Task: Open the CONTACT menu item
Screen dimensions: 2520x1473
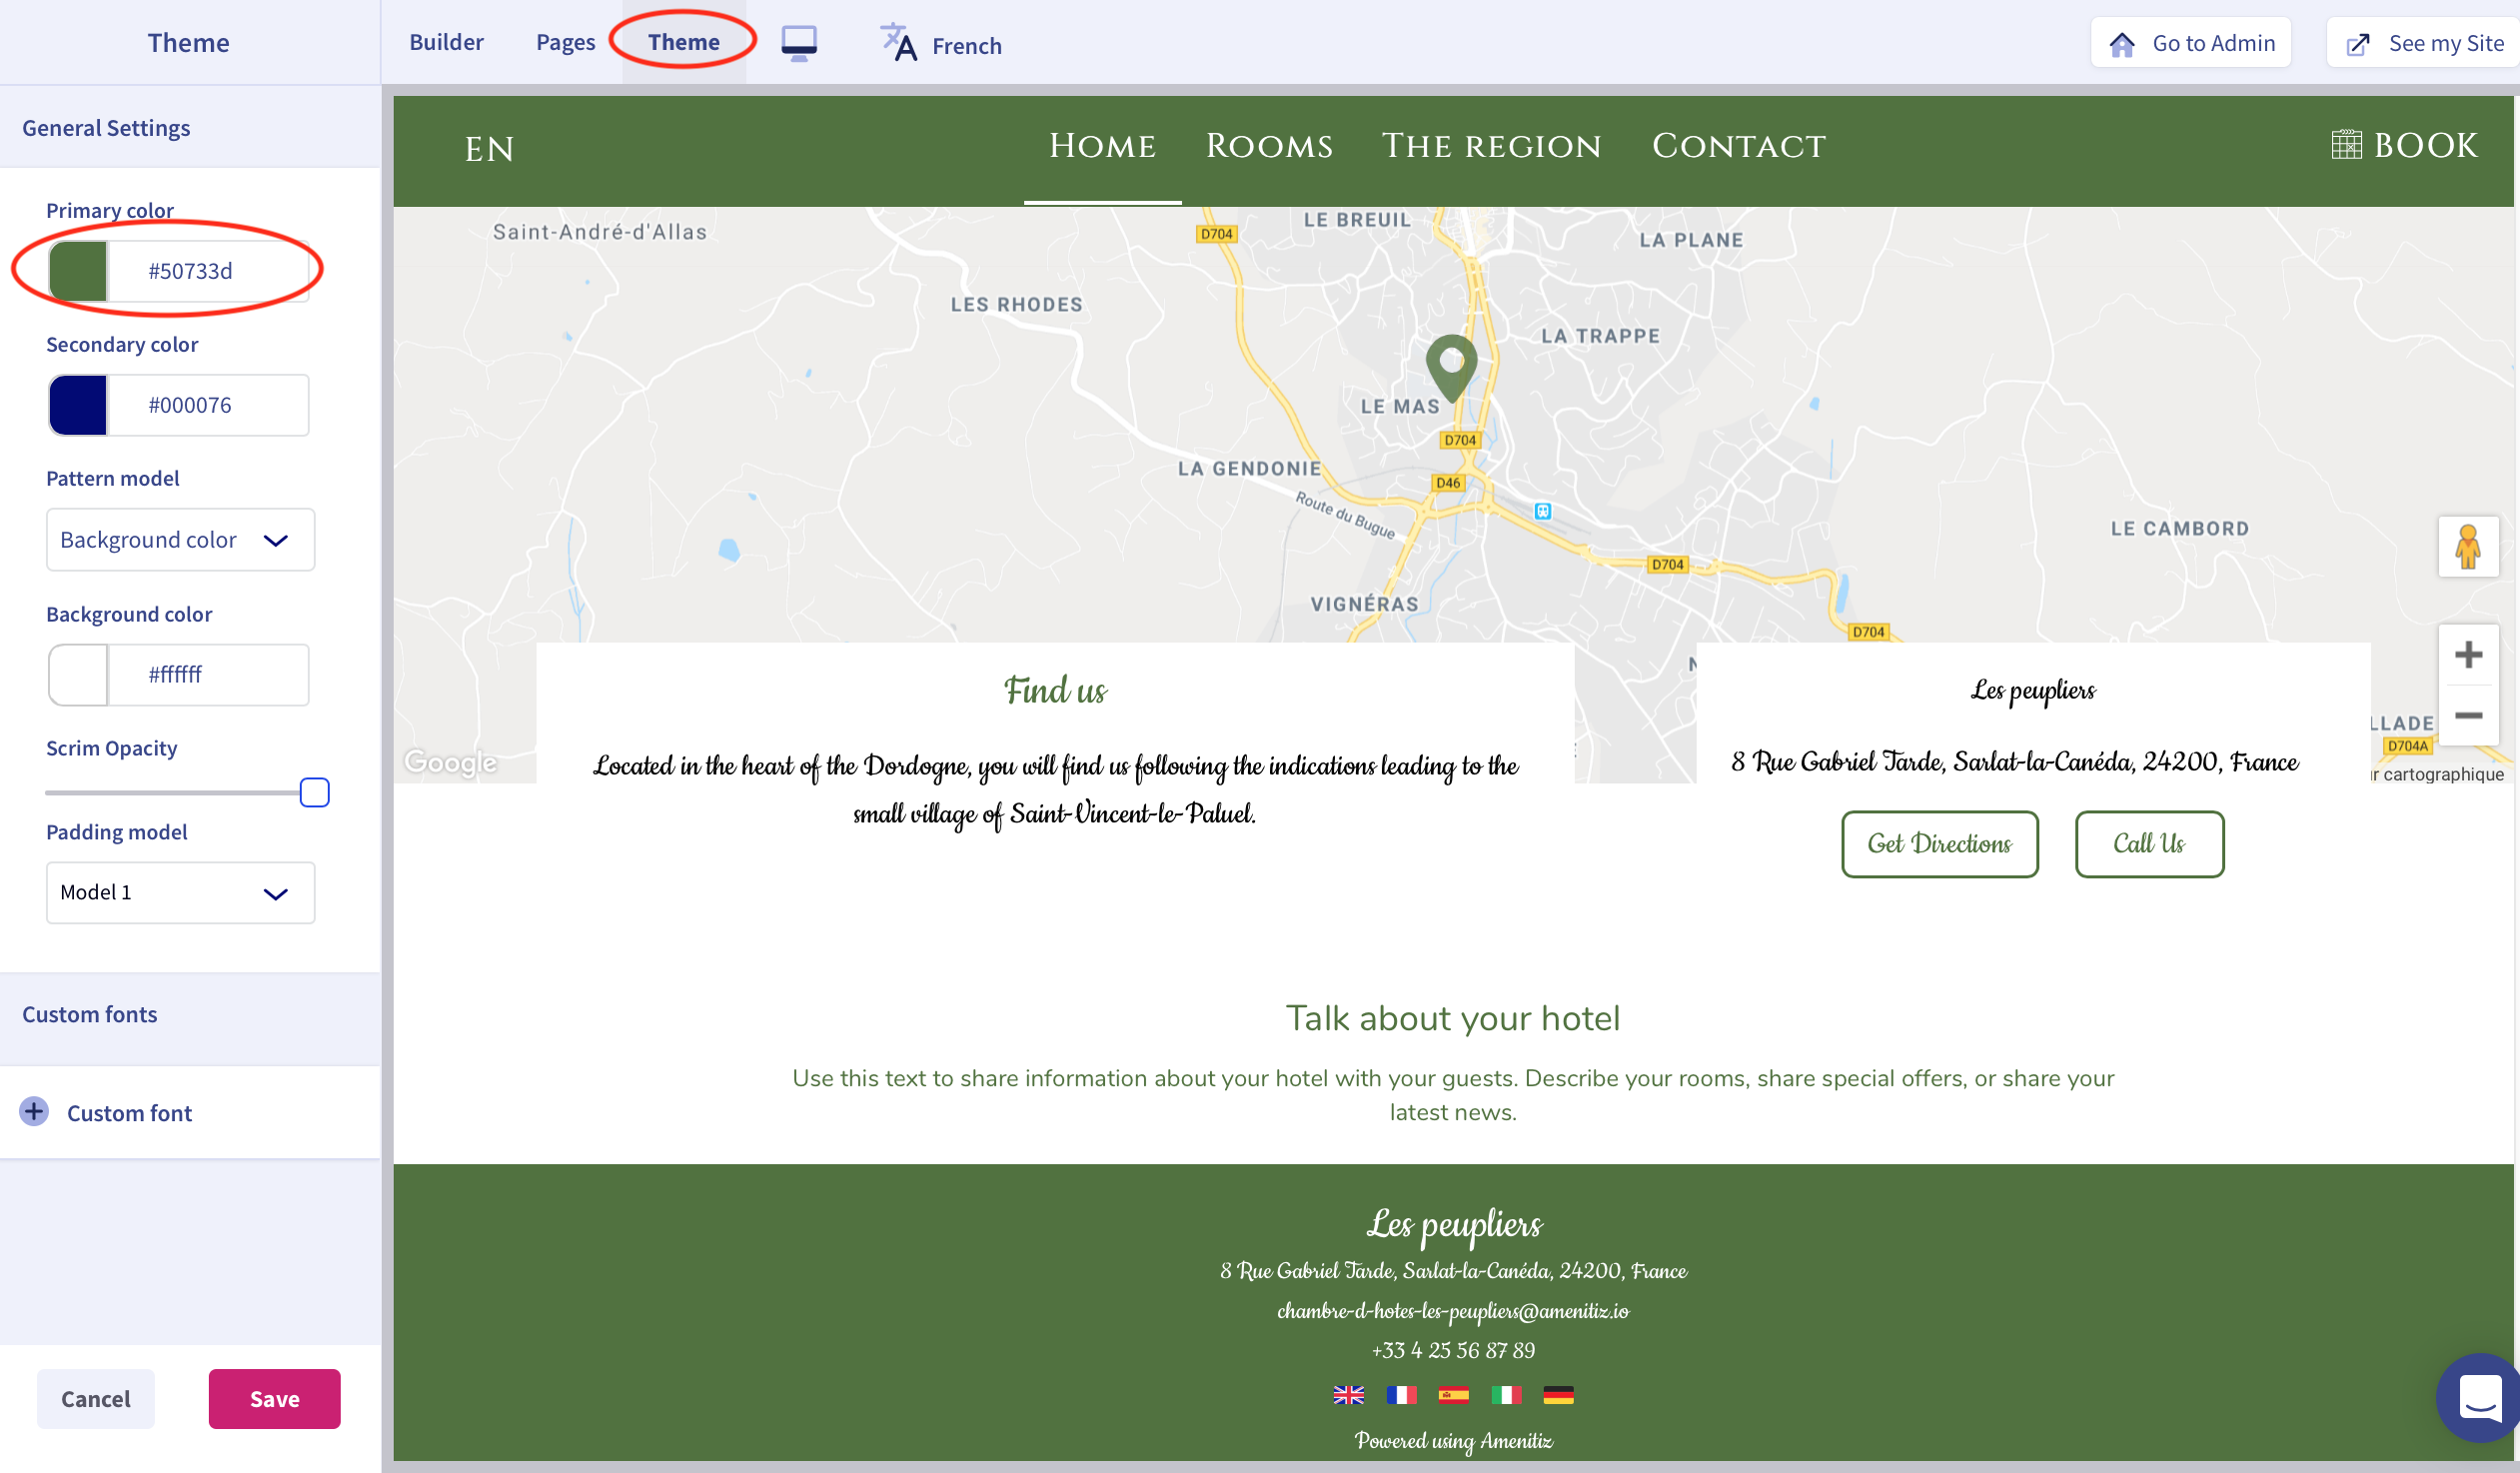Action: [x=1738, y=146]
